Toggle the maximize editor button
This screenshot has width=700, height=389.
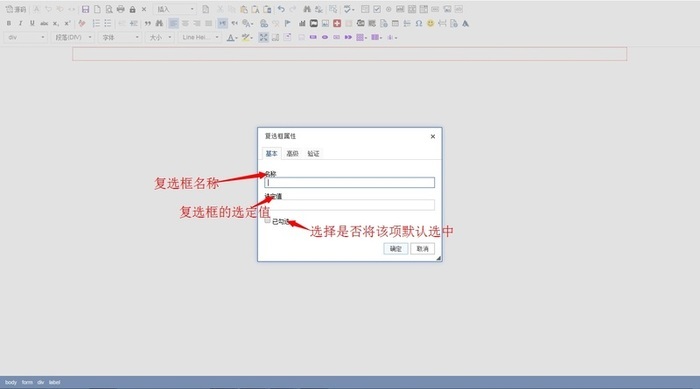[x=263, y=38]
